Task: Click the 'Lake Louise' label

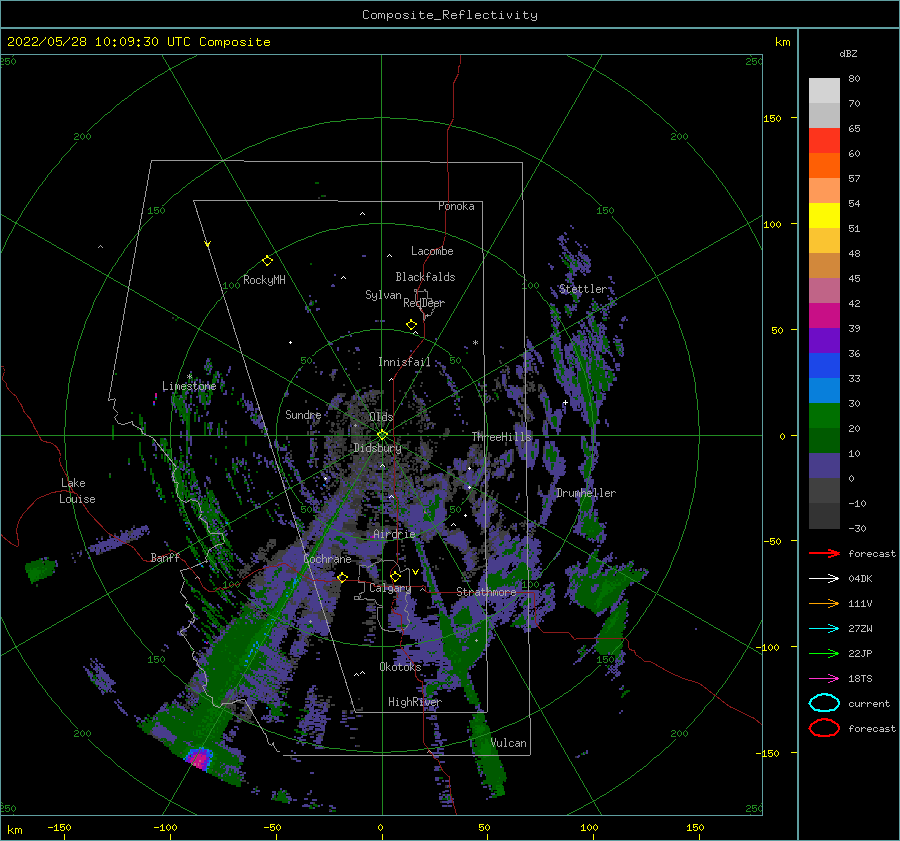Action: pos(77,491)
